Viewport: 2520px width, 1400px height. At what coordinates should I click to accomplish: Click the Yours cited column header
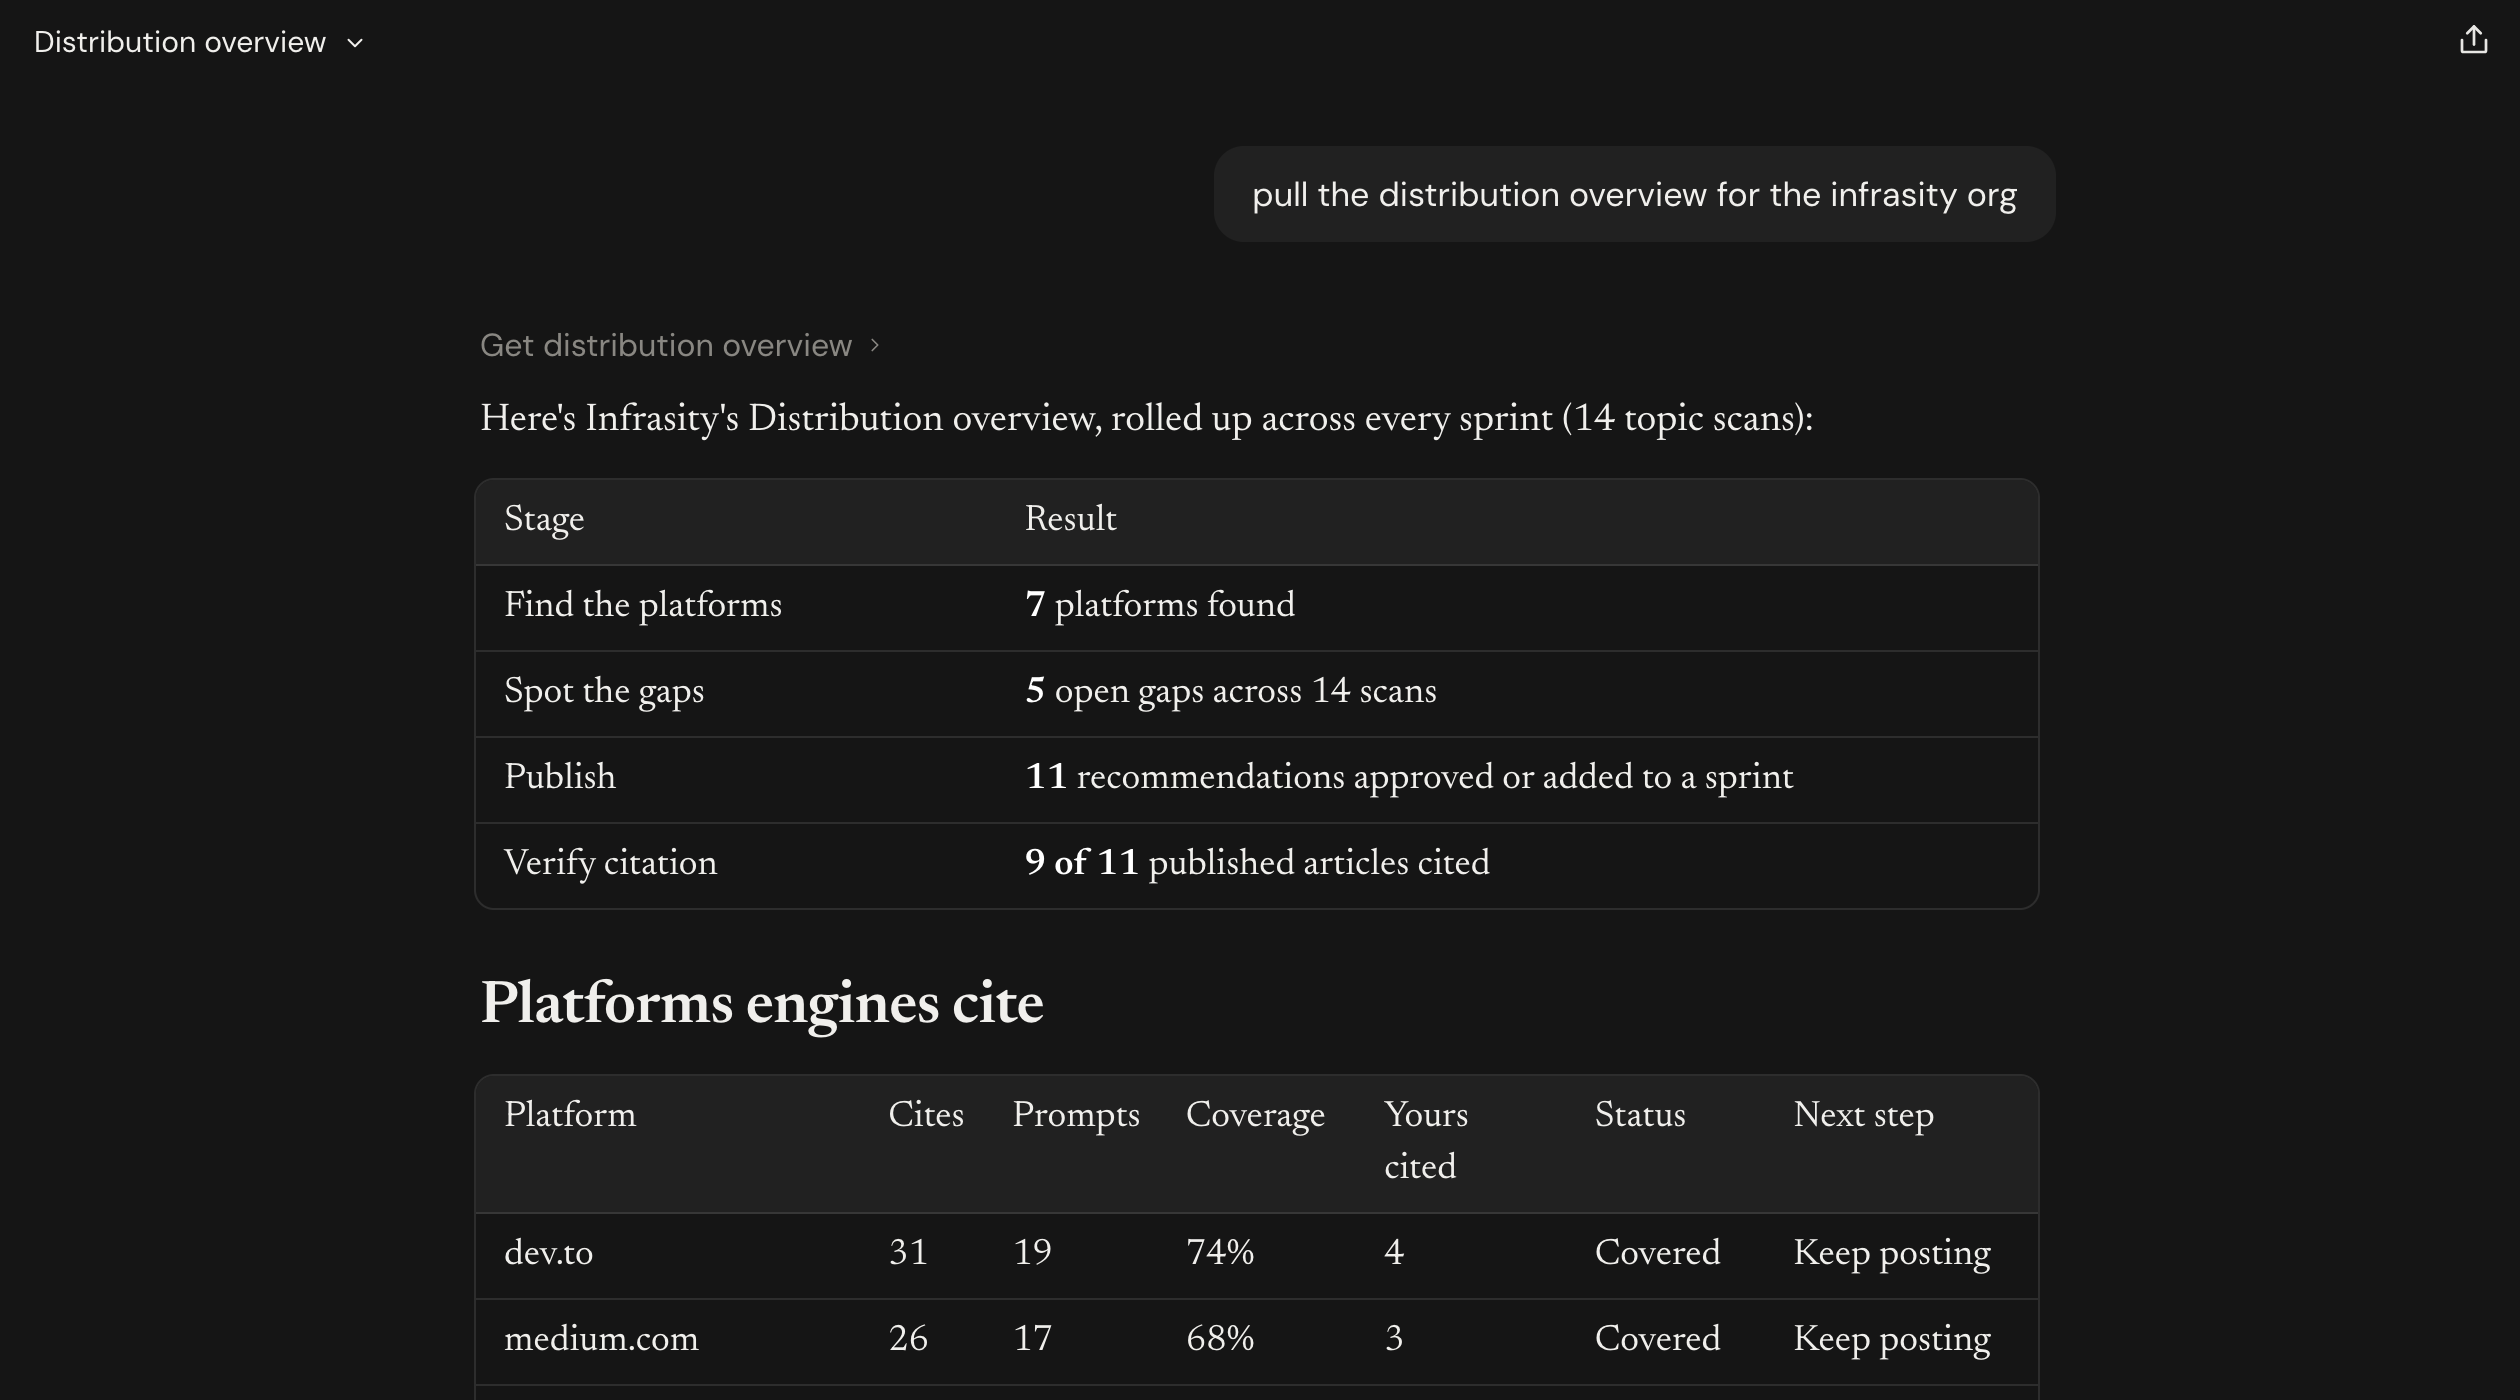pos(1426,1141)
